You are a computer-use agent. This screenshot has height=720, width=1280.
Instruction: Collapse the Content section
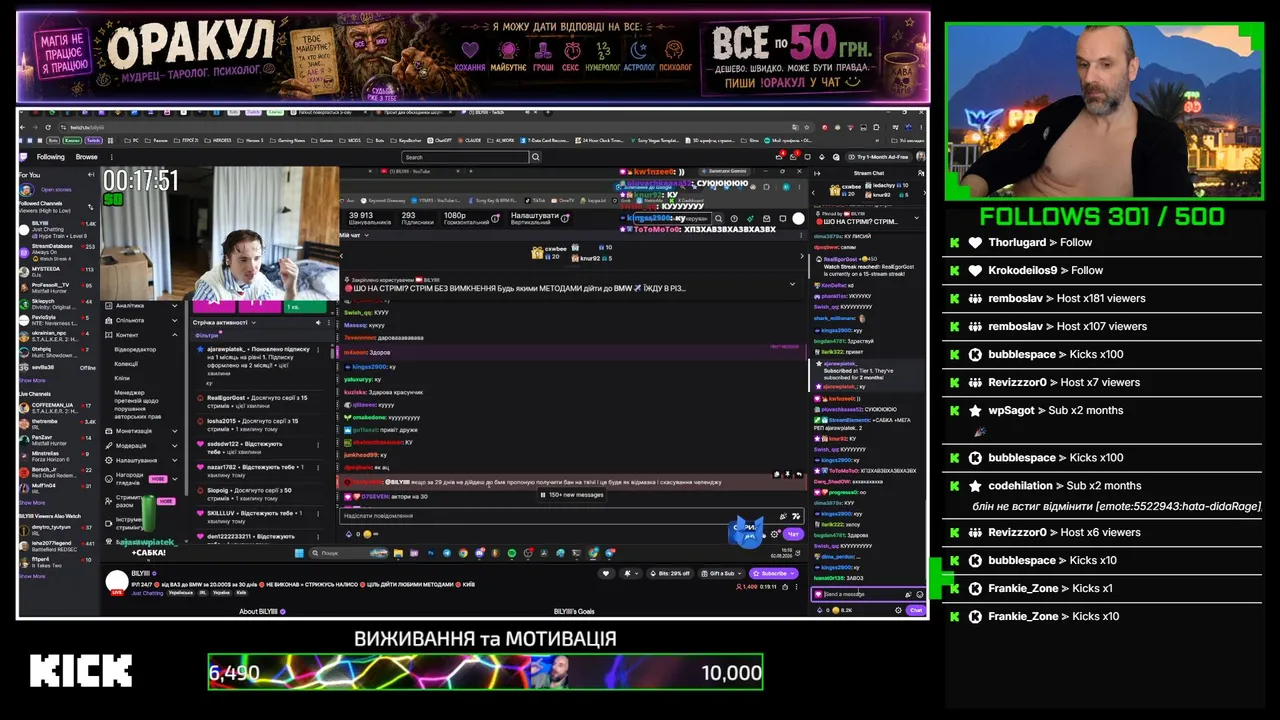click(x=175, y=335)
